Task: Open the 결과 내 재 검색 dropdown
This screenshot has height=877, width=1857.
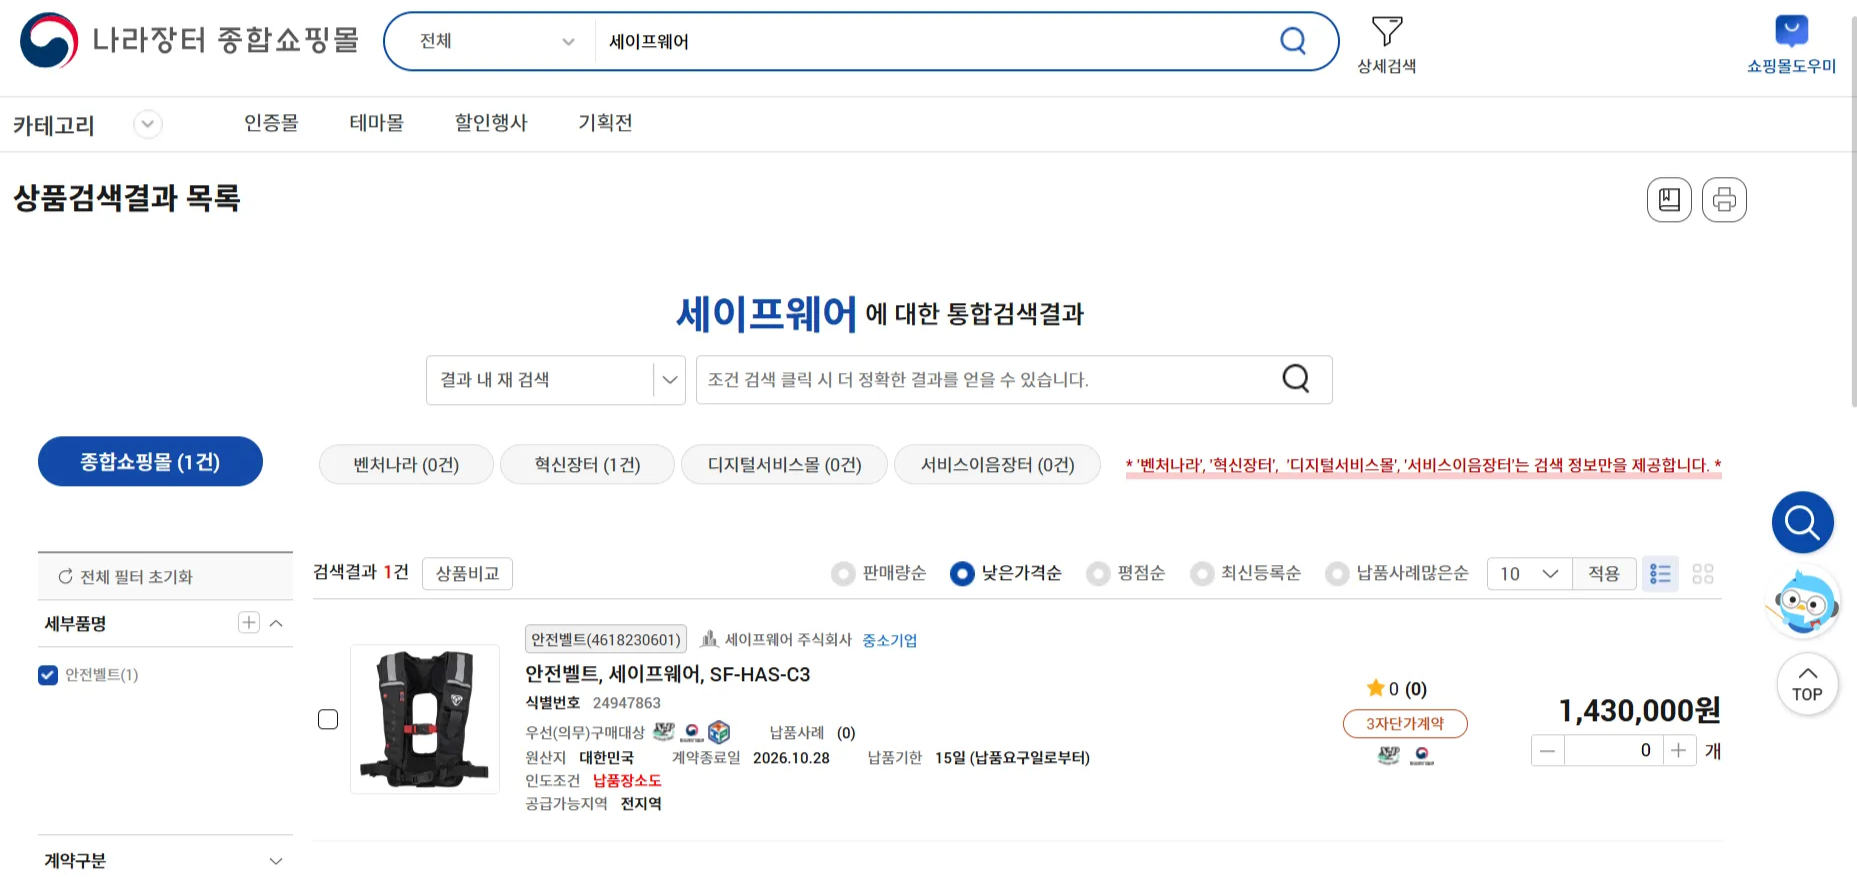Action: (556, 380)
